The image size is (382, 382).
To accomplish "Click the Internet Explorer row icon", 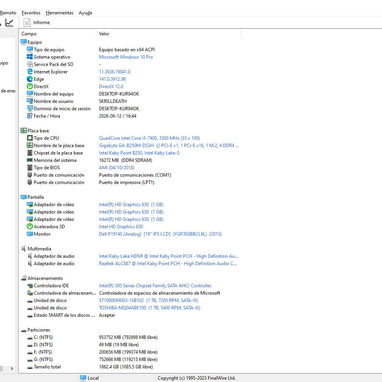I will (x=30, y=71).
